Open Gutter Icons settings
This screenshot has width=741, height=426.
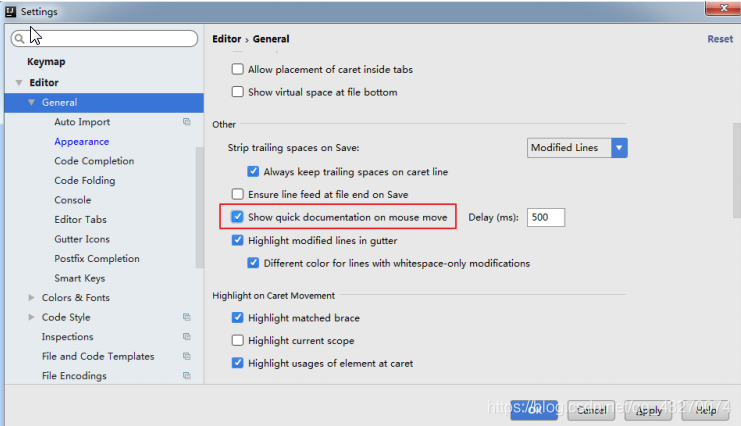[82, 239]
